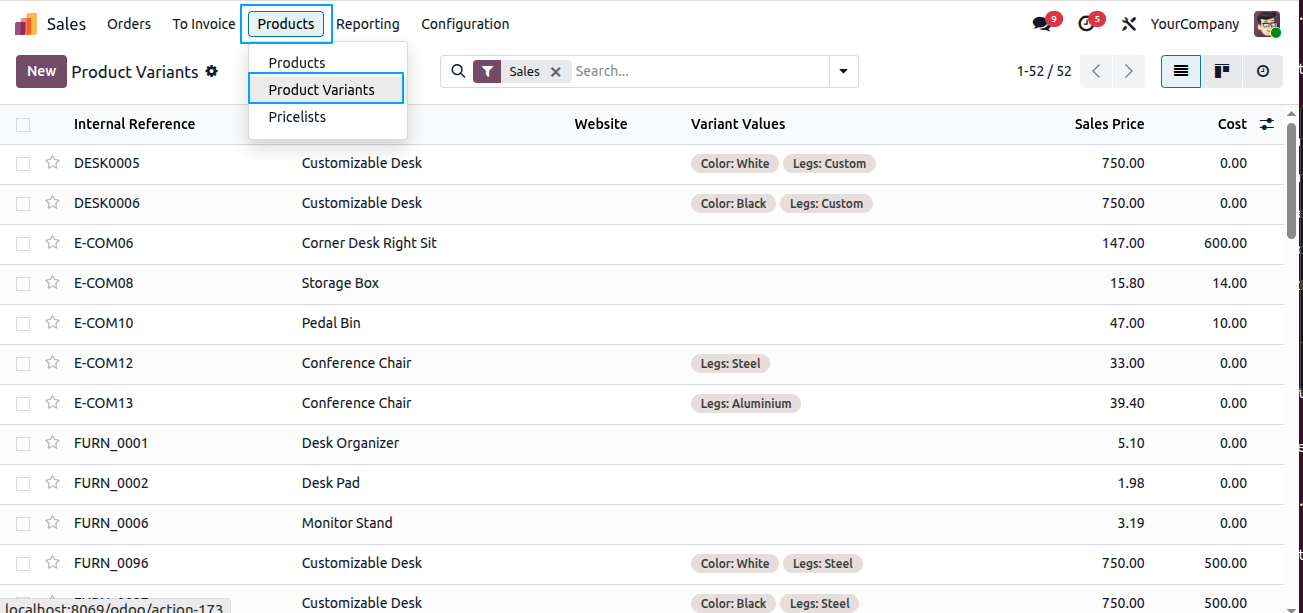Star the DESK0005 product as favorite
1303x613 pixels.
click(52, 163)
